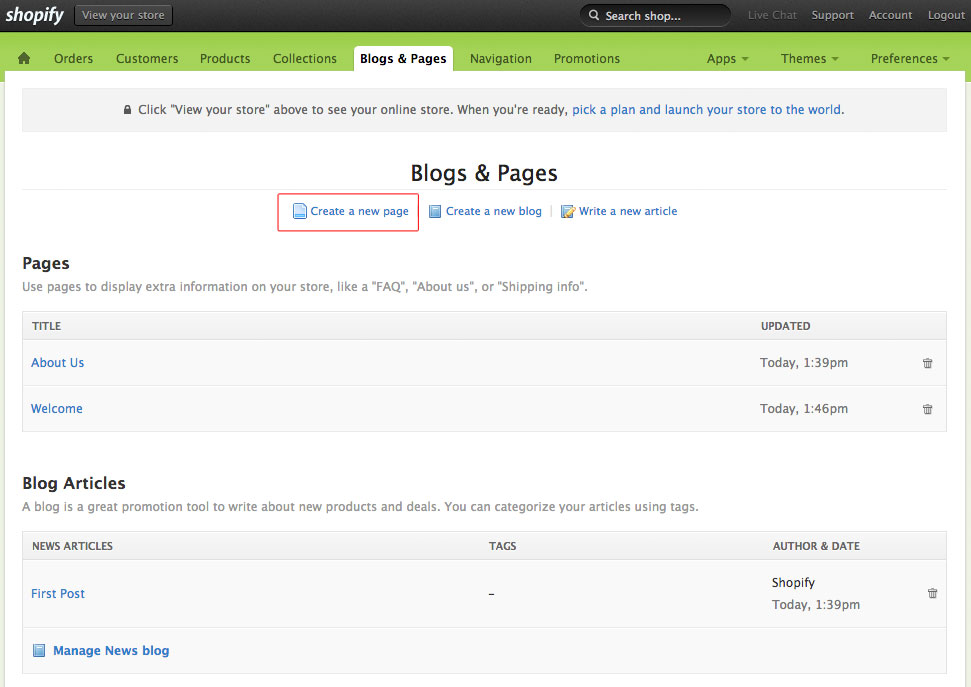Click the magnifier icon in search box
This screenshot has width=971, height=687.
tap(594, 15)
